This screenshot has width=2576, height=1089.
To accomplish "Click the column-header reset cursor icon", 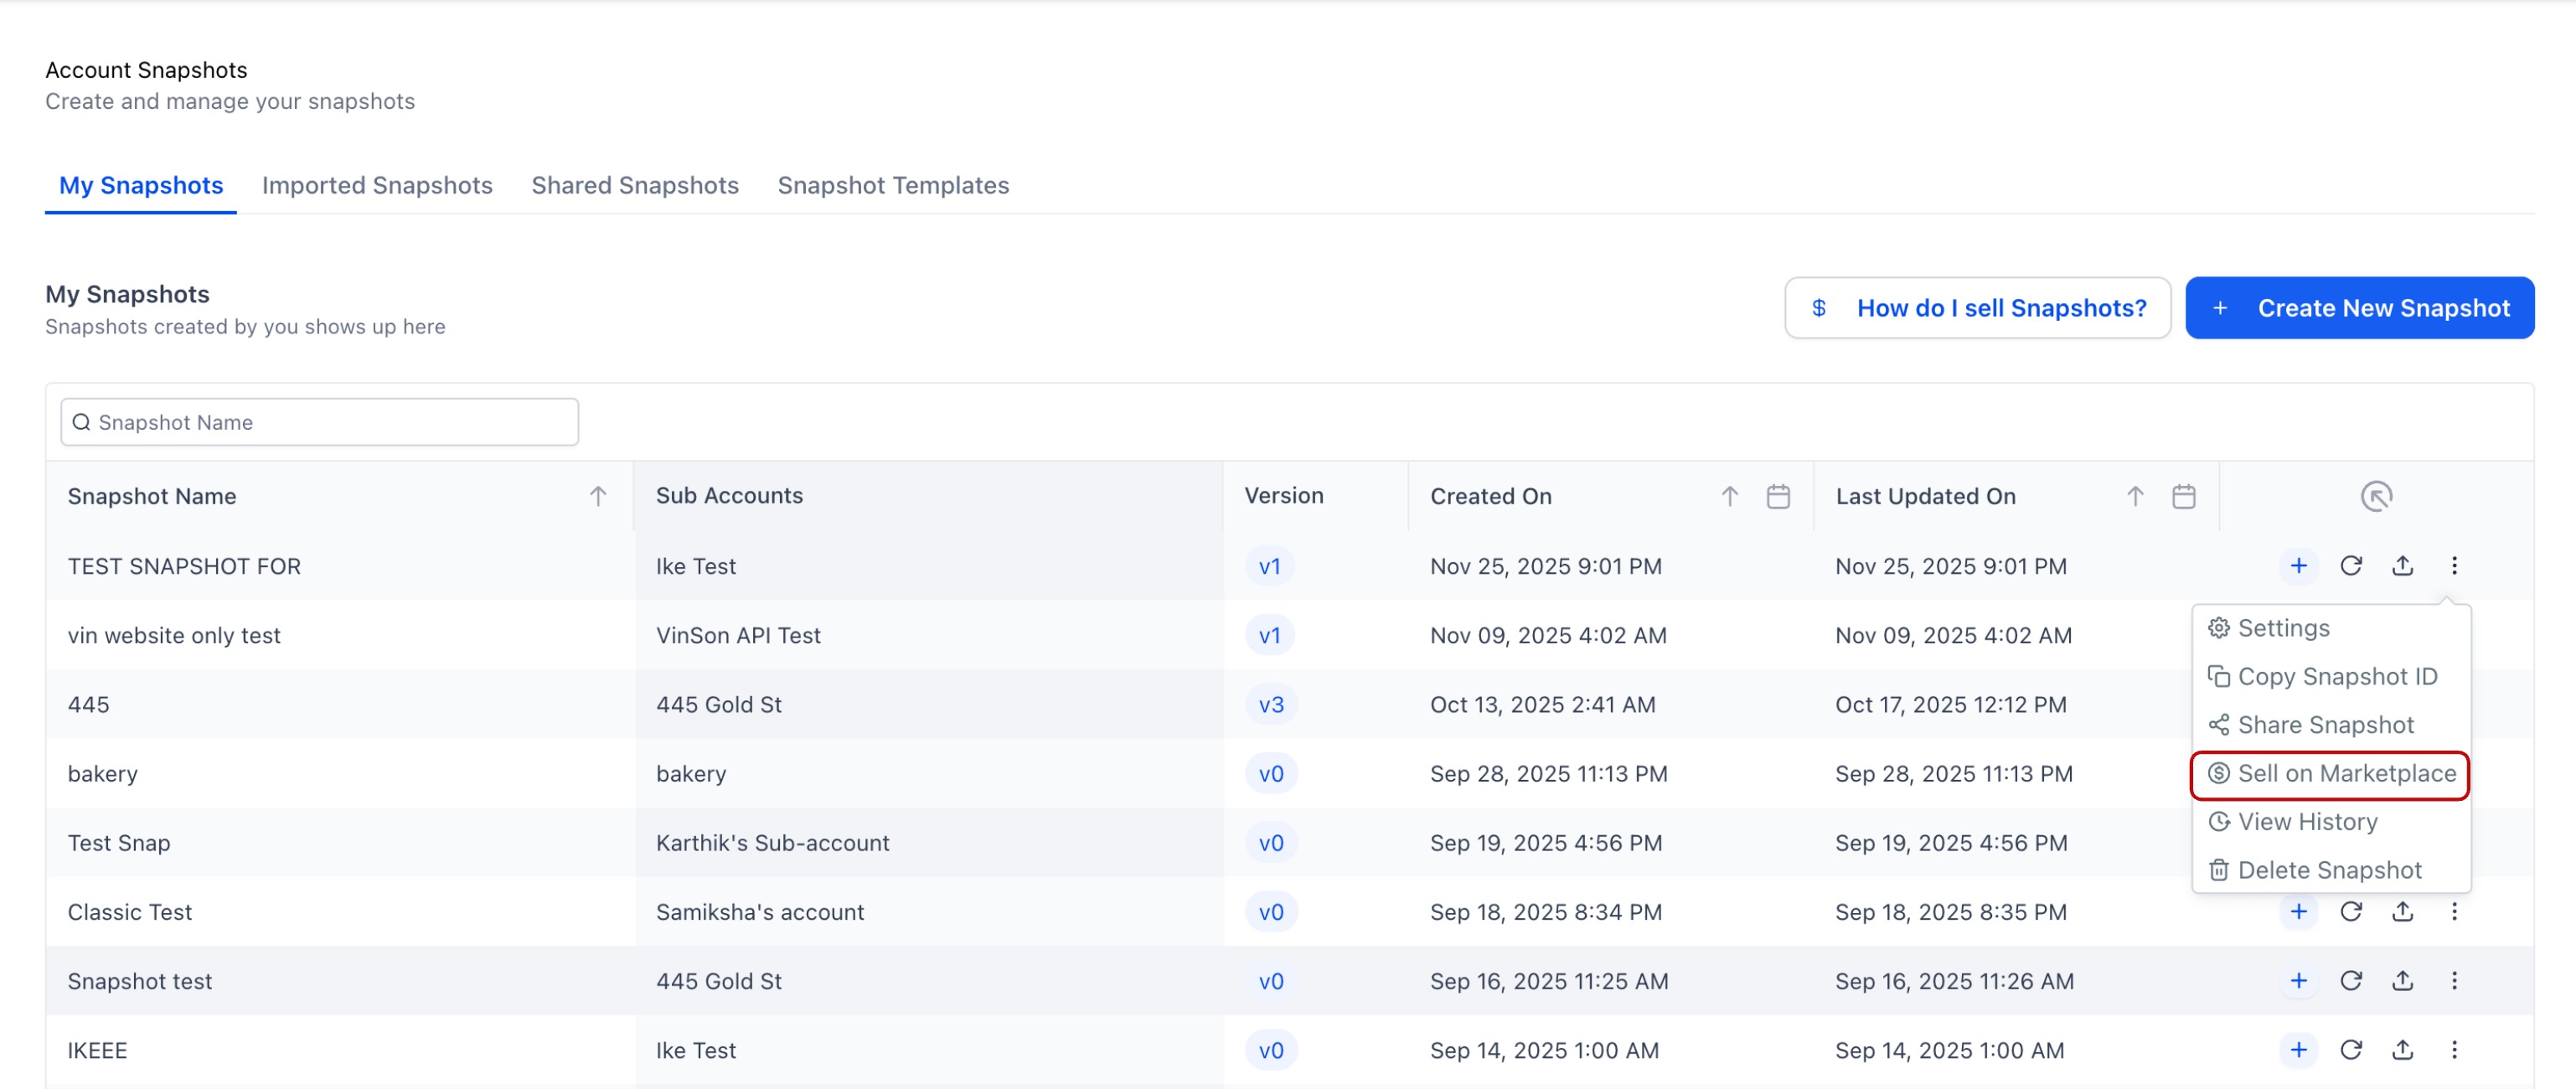I will click(x=2376, y=496).
